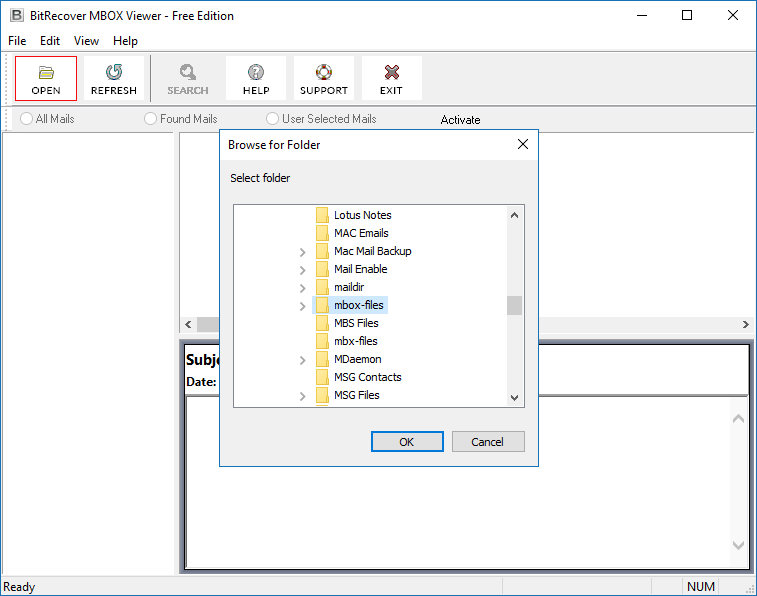Screen dimensions: 757x596
Task: Expand the Mail Enable folder
Action: point(303,270)
